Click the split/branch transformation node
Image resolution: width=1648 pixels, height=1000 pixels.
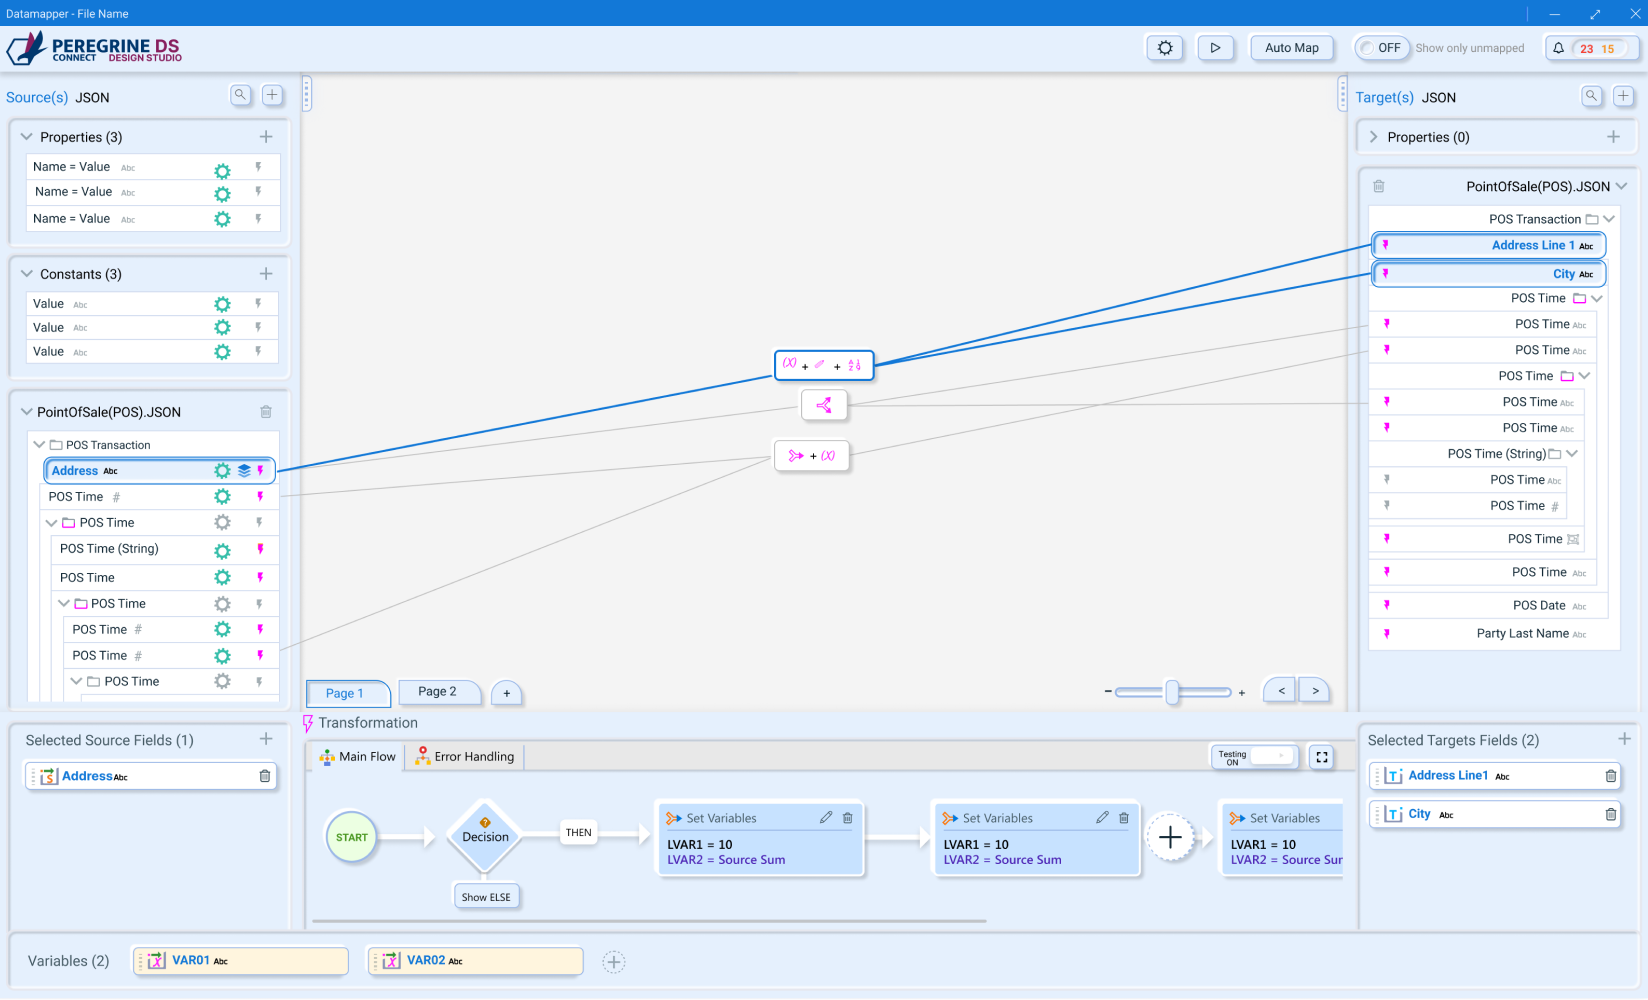click(x=824, y=405)
